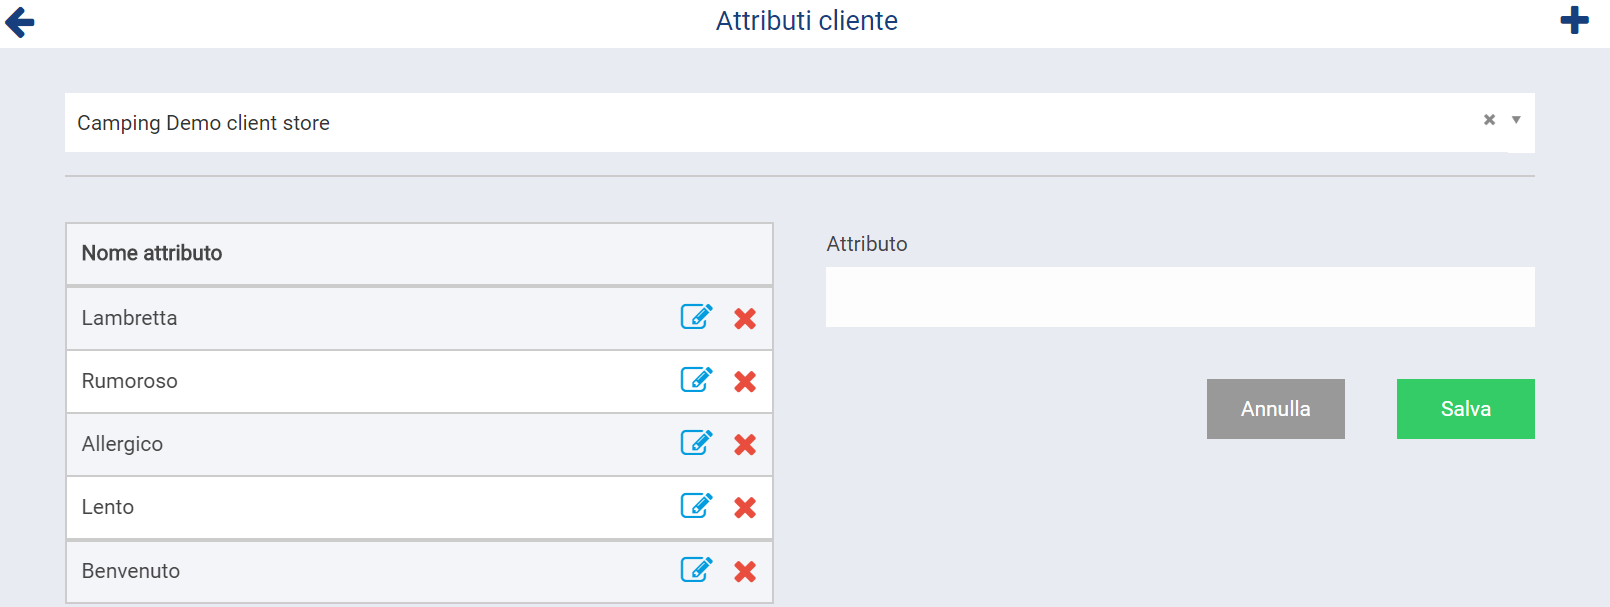Edit the Lambretta attribute
The image size is (1610, 607).
(x=696, y=317)
